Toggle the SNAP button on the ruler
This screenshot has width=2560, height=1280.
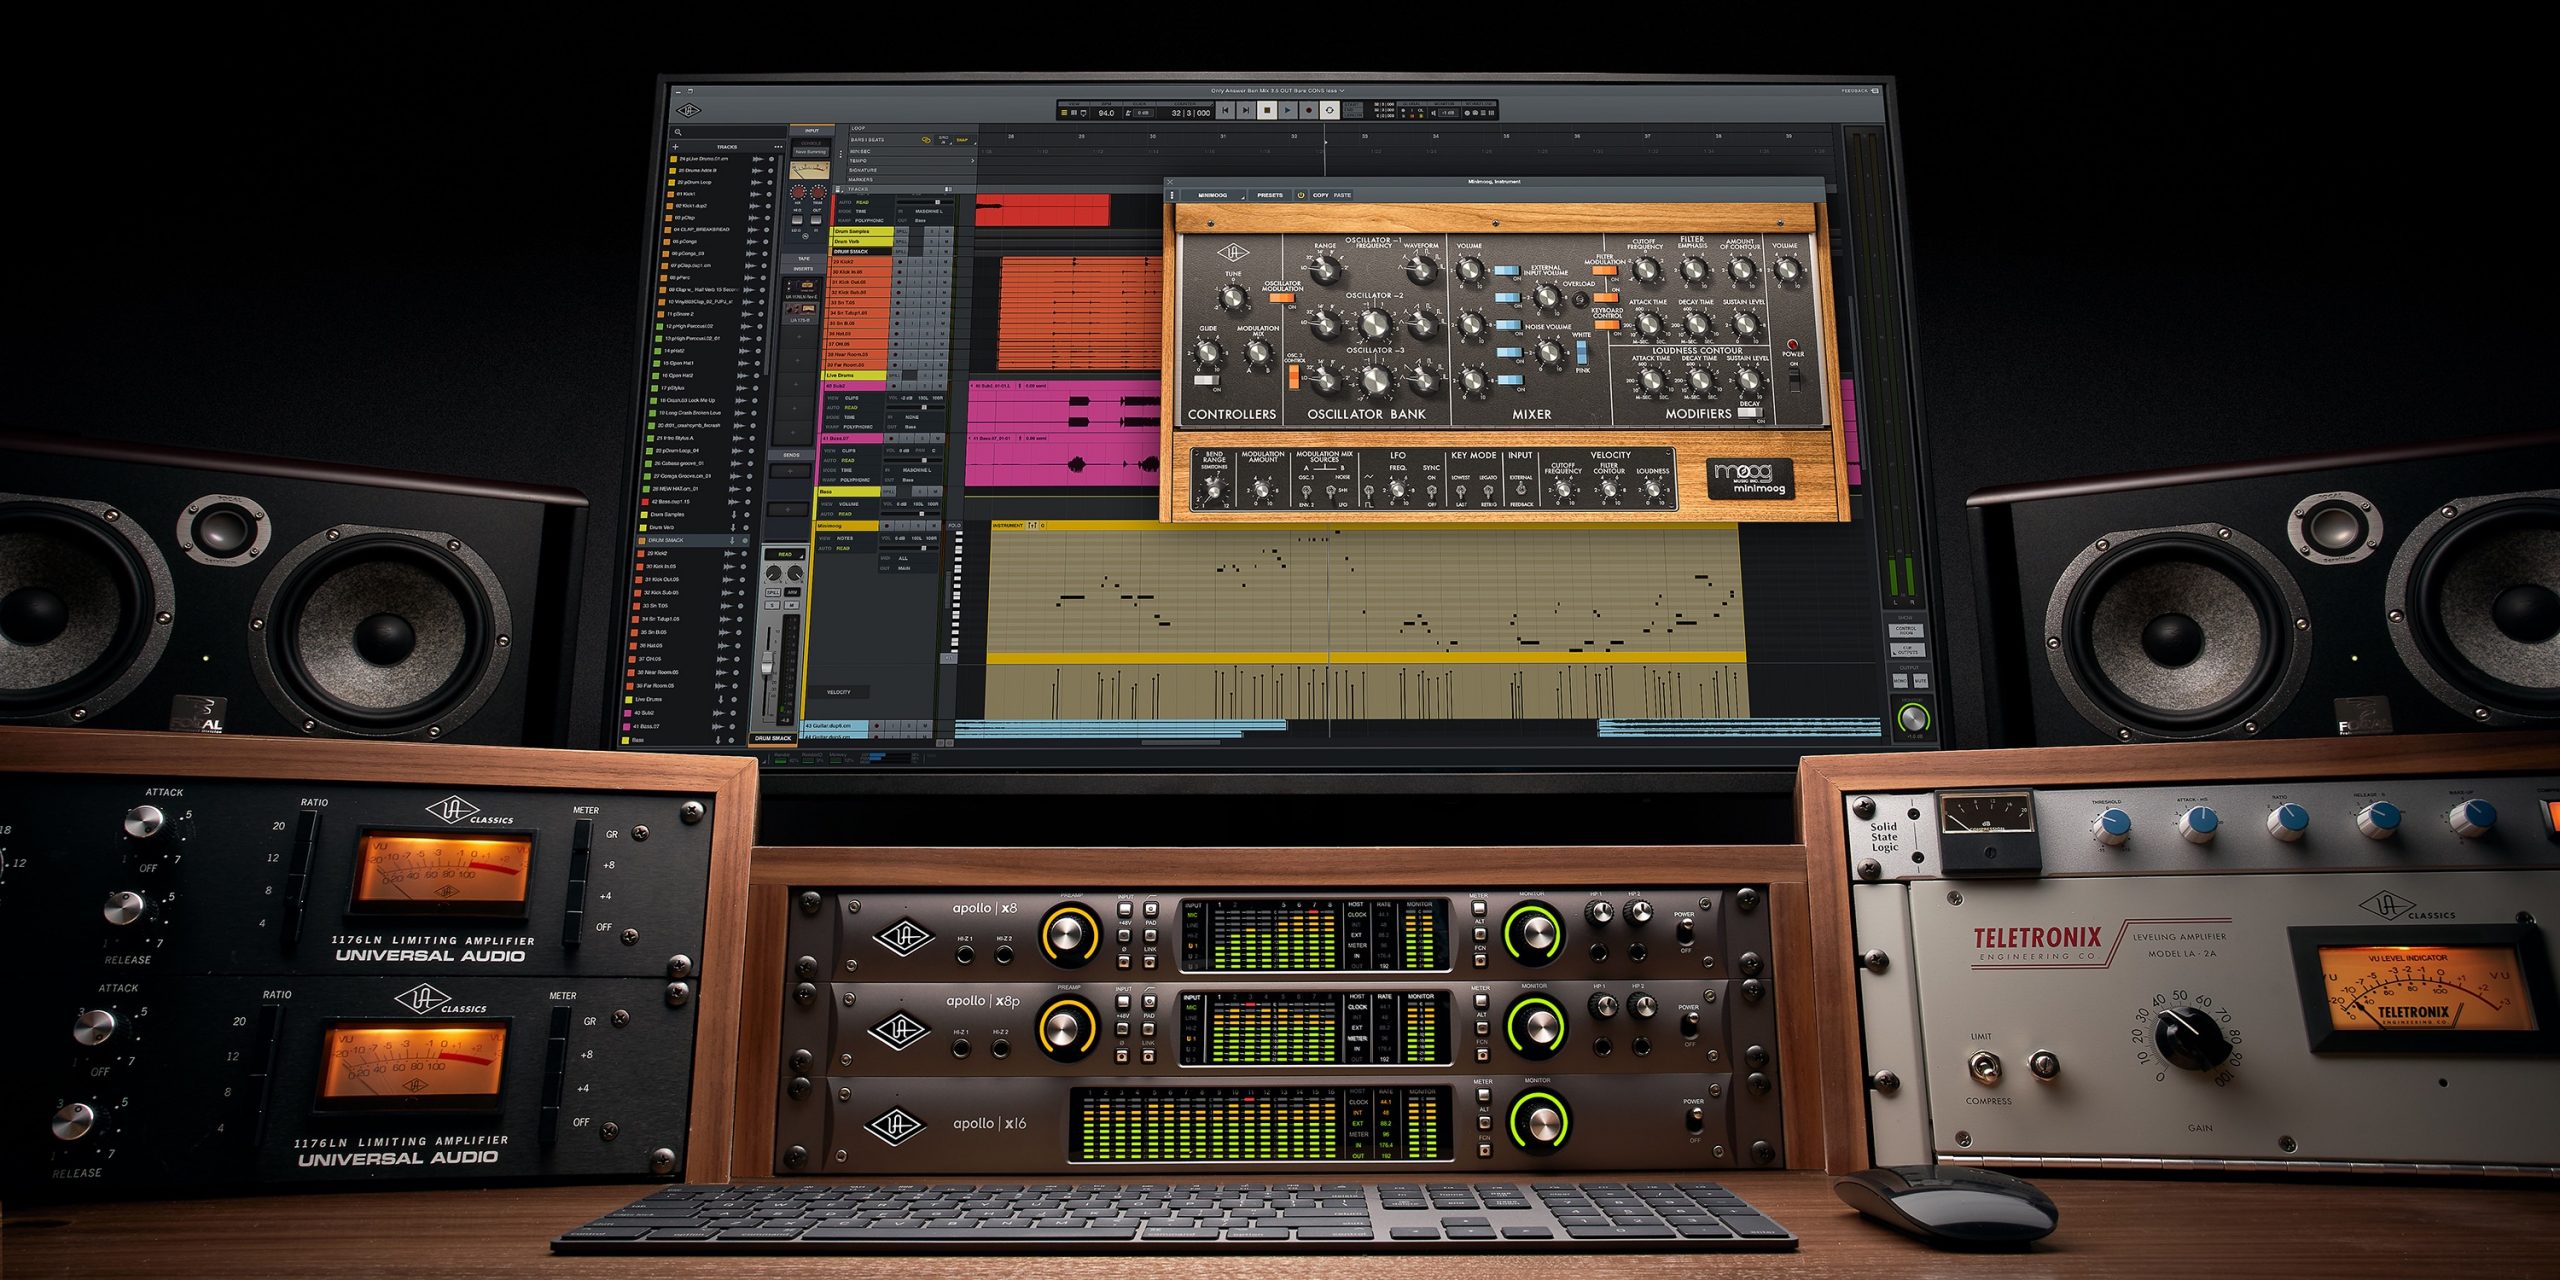(x=962, y=140)
